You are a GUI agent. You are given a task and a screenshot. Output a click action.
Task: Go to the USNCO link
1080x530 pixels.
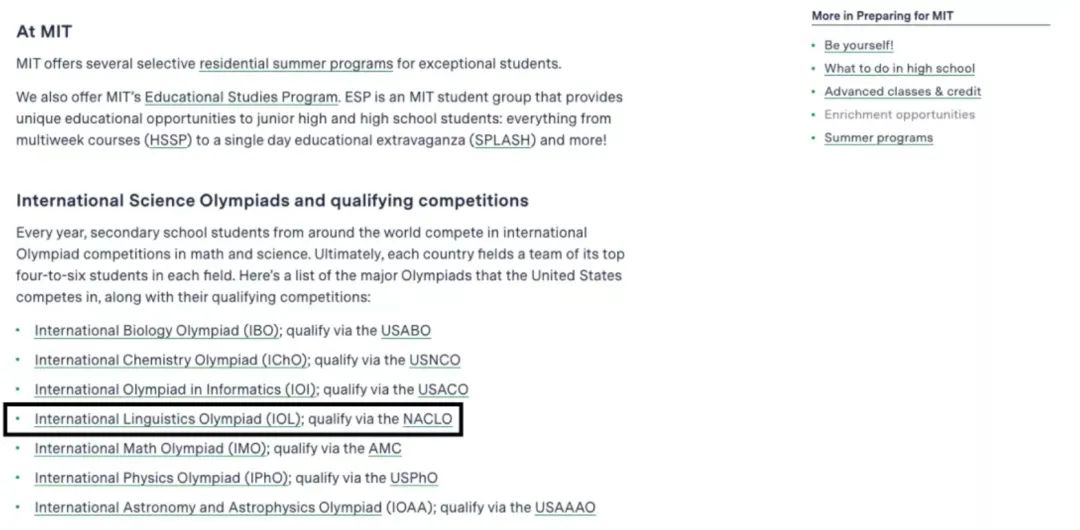click(435, 360)
